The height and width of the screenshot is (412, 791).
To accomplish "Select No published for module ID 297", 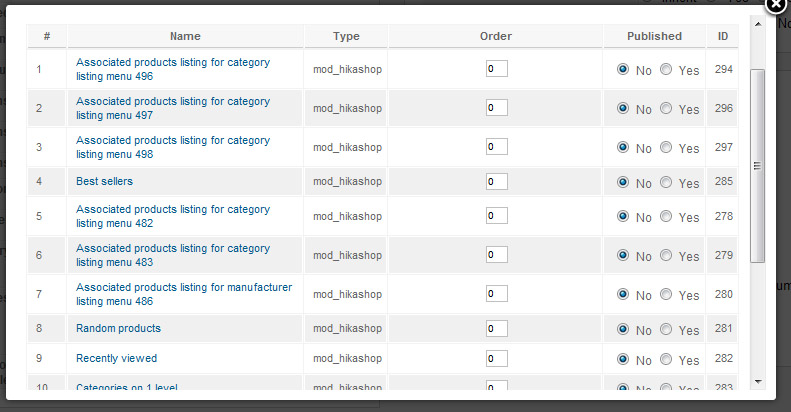I will 623,147.
